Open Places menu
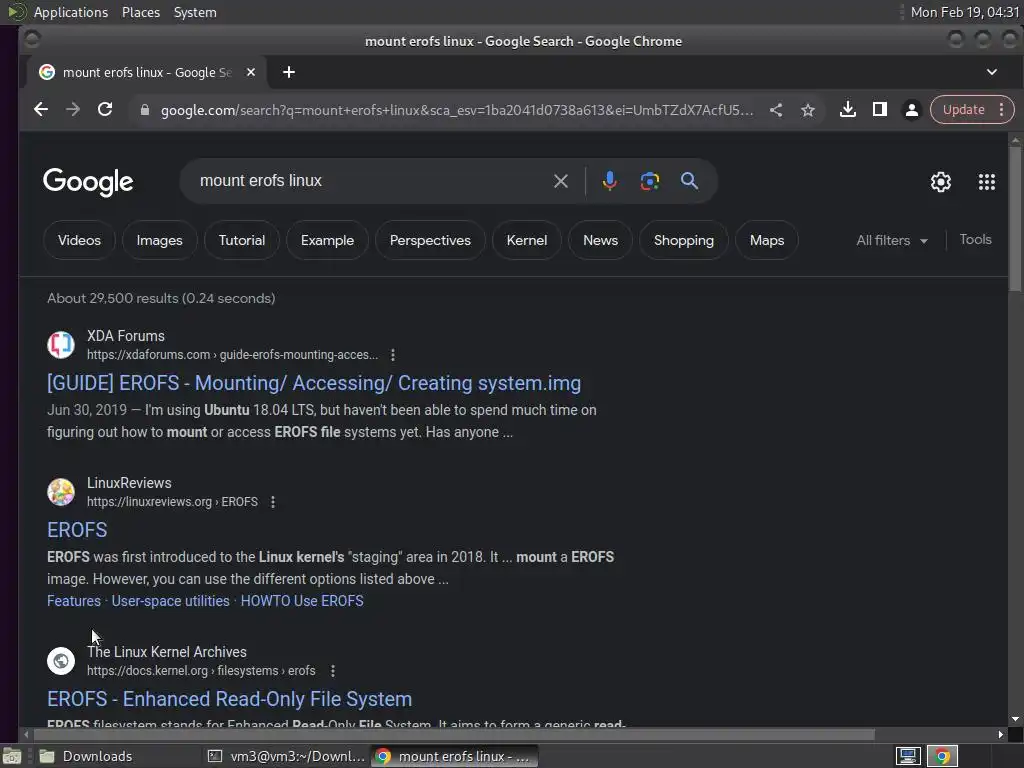The width and height of the screenshot is (1024, 768). [140, 12]
